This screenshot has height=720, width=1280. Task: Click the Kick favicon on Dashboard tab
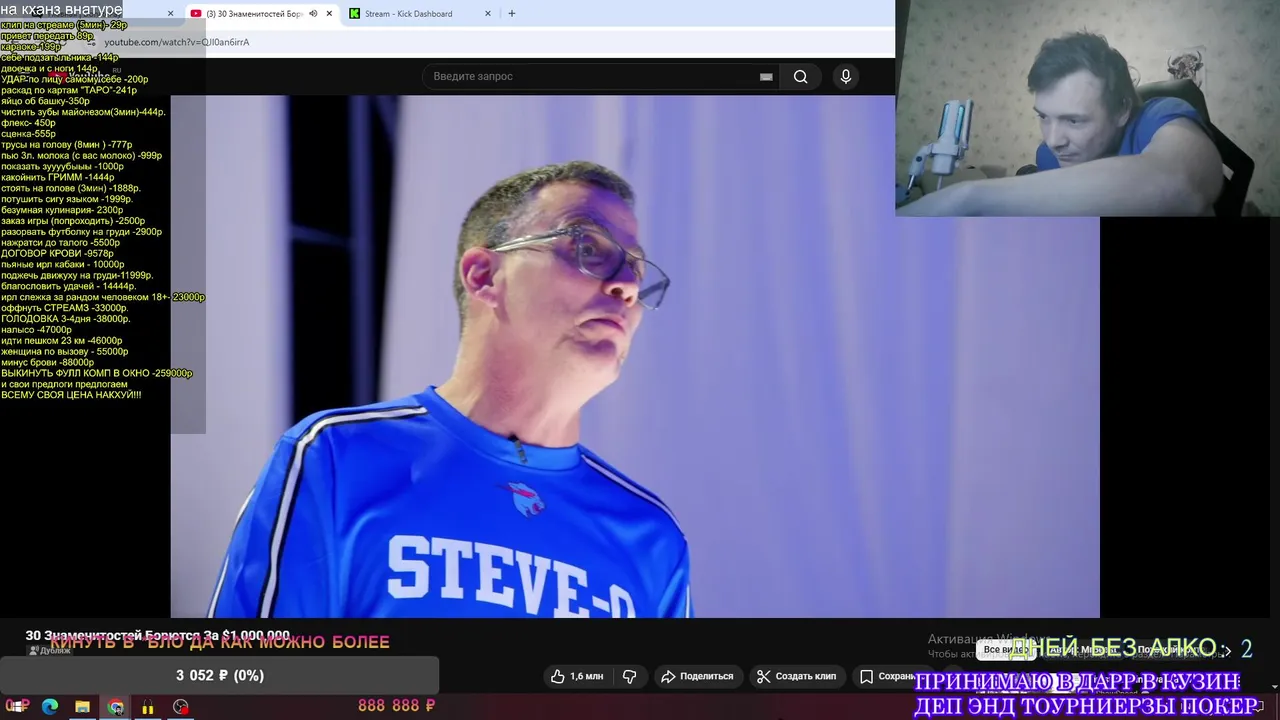[x=355, y=14]
